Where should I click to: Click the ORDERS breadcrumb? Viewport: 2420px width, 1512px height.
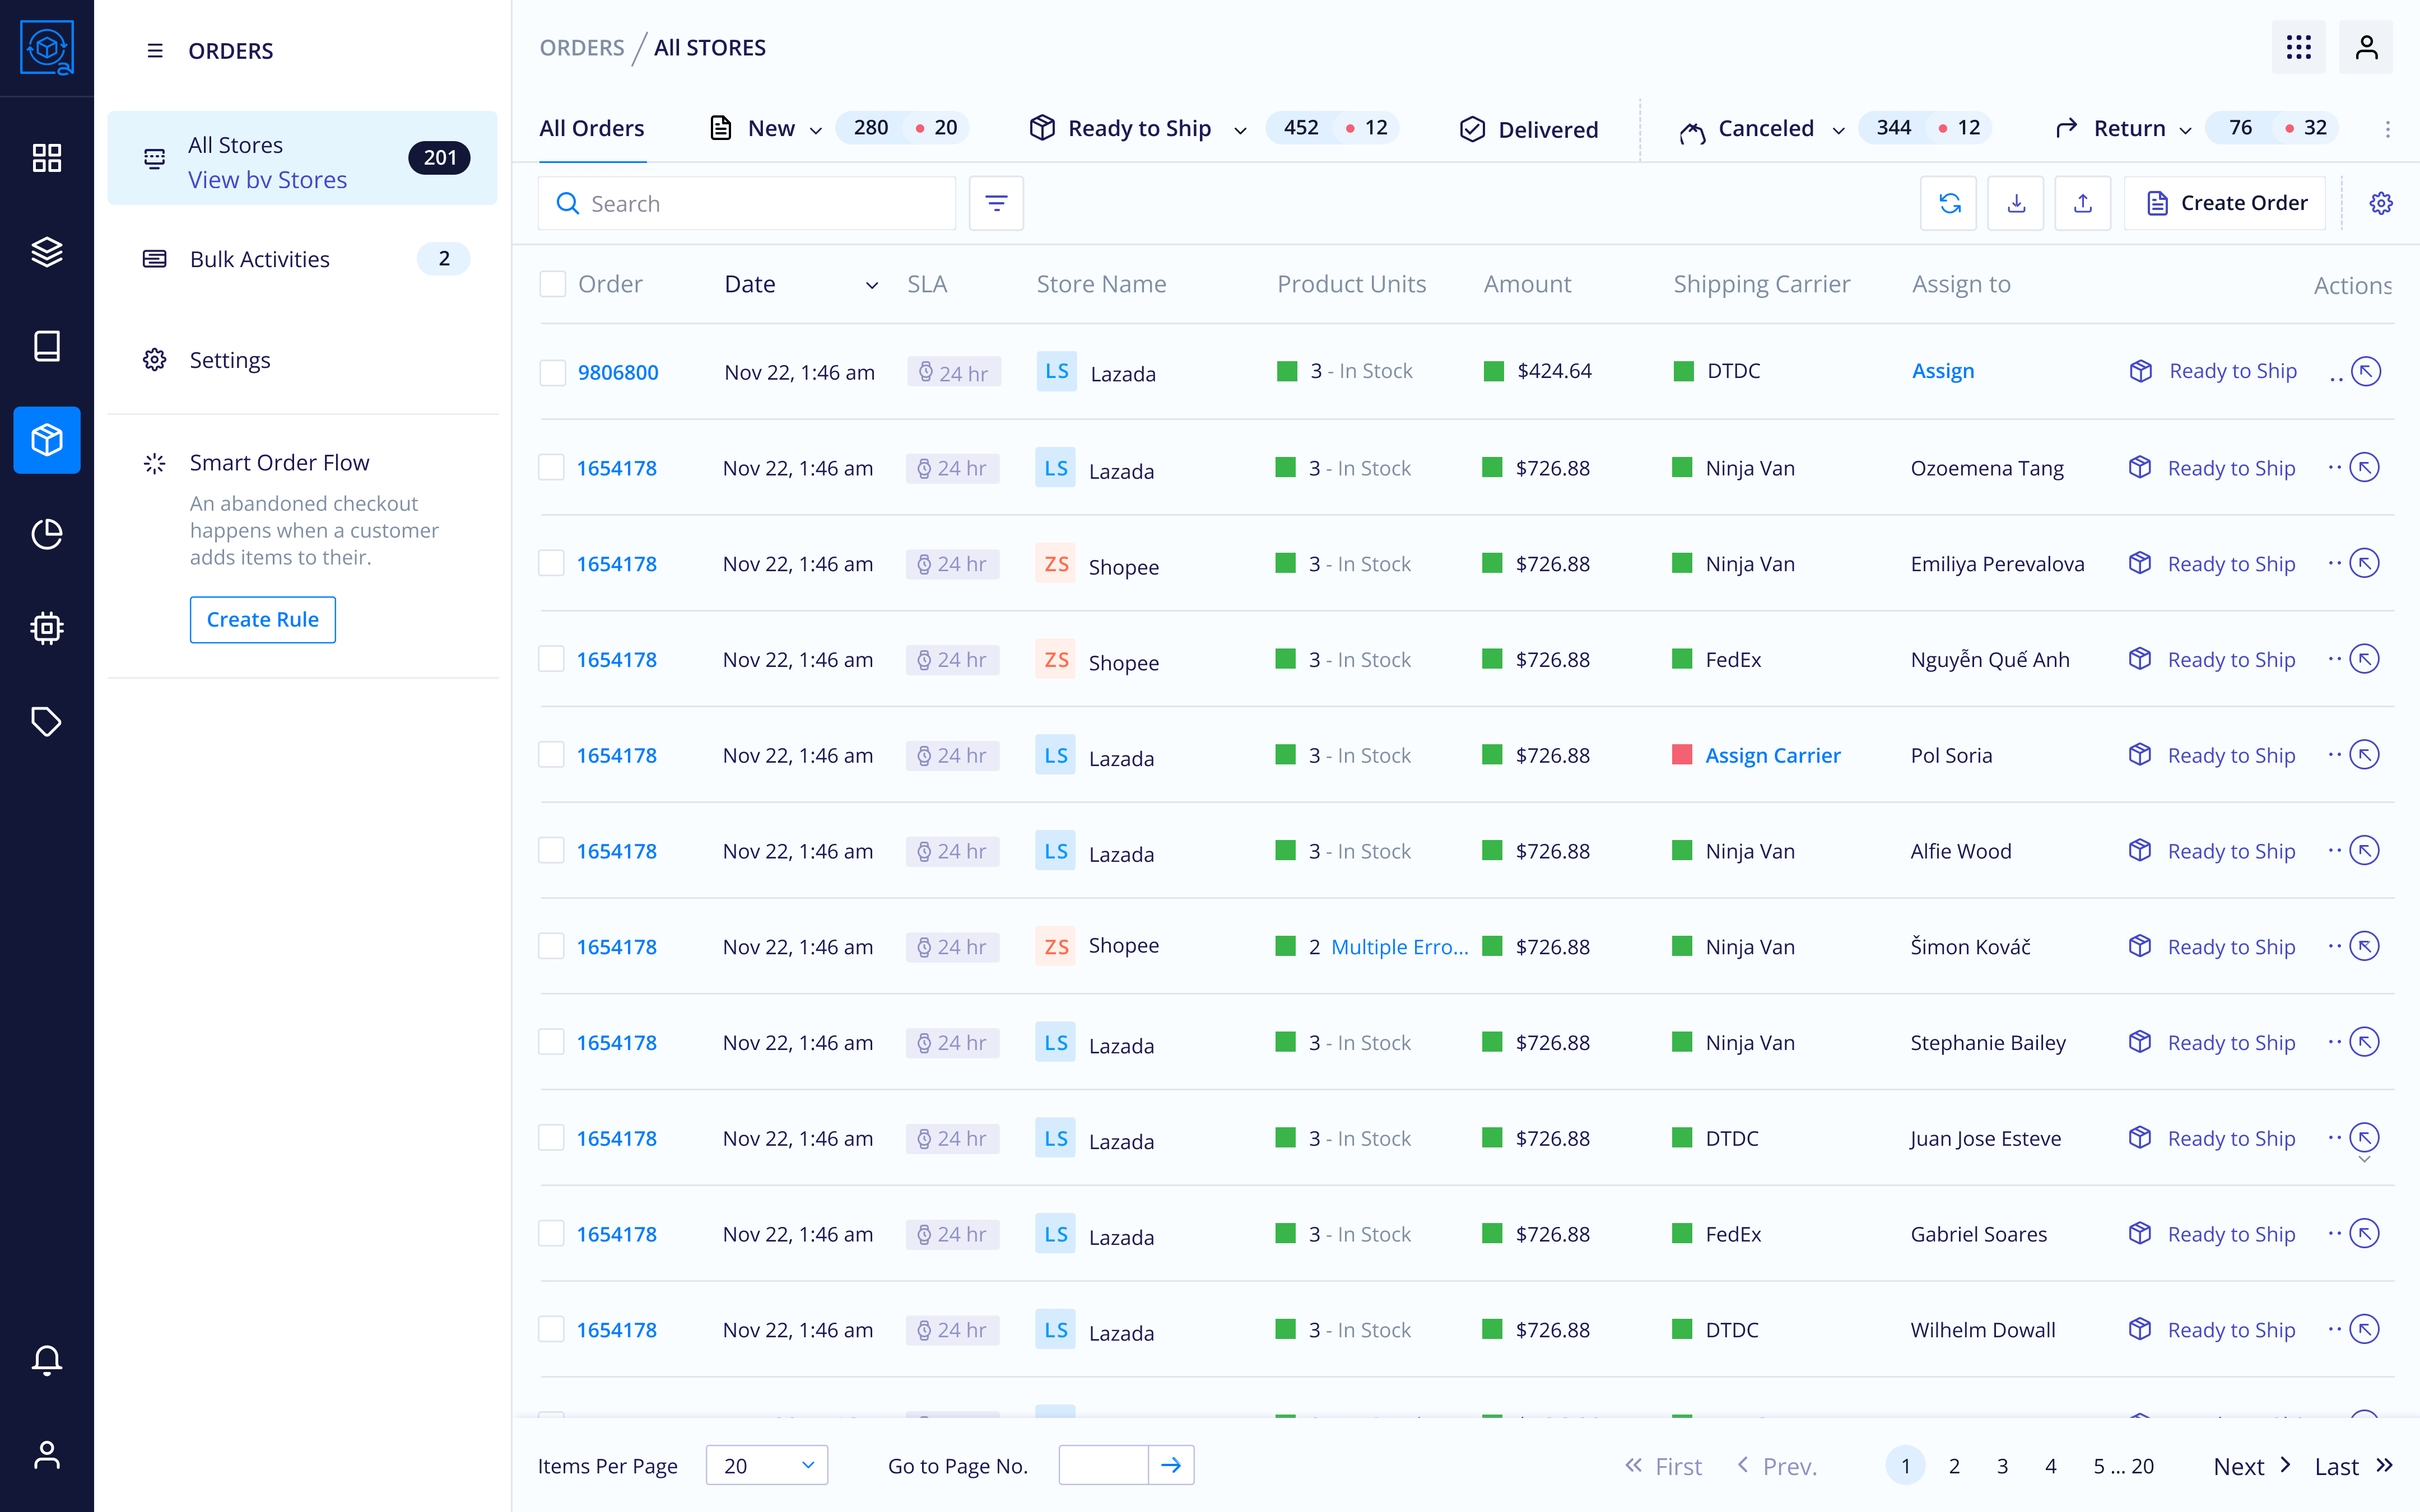[582, 47]
